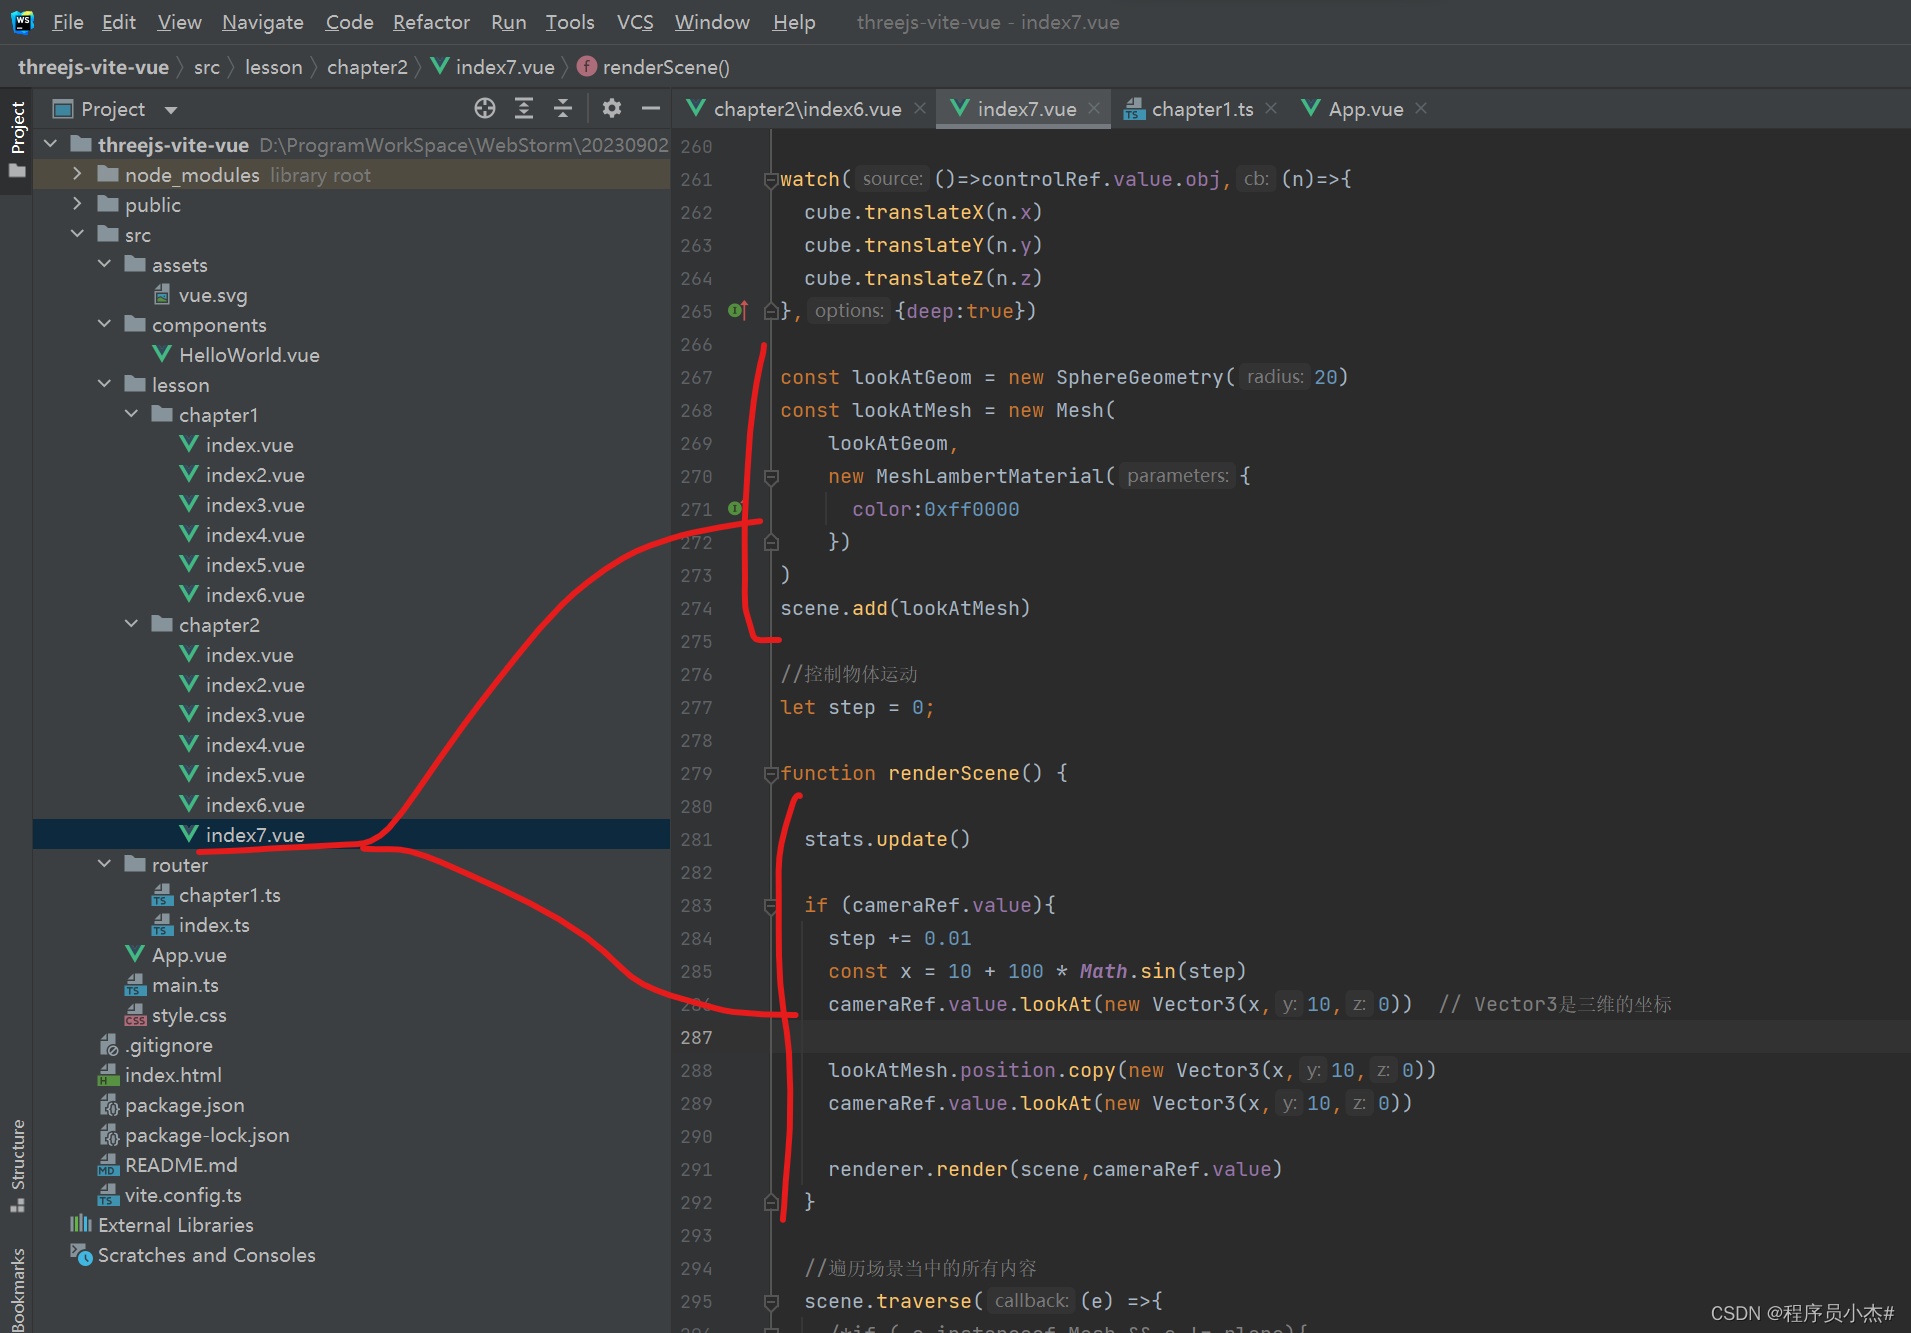Hide the Project panel with minus icon

(651, 108)
